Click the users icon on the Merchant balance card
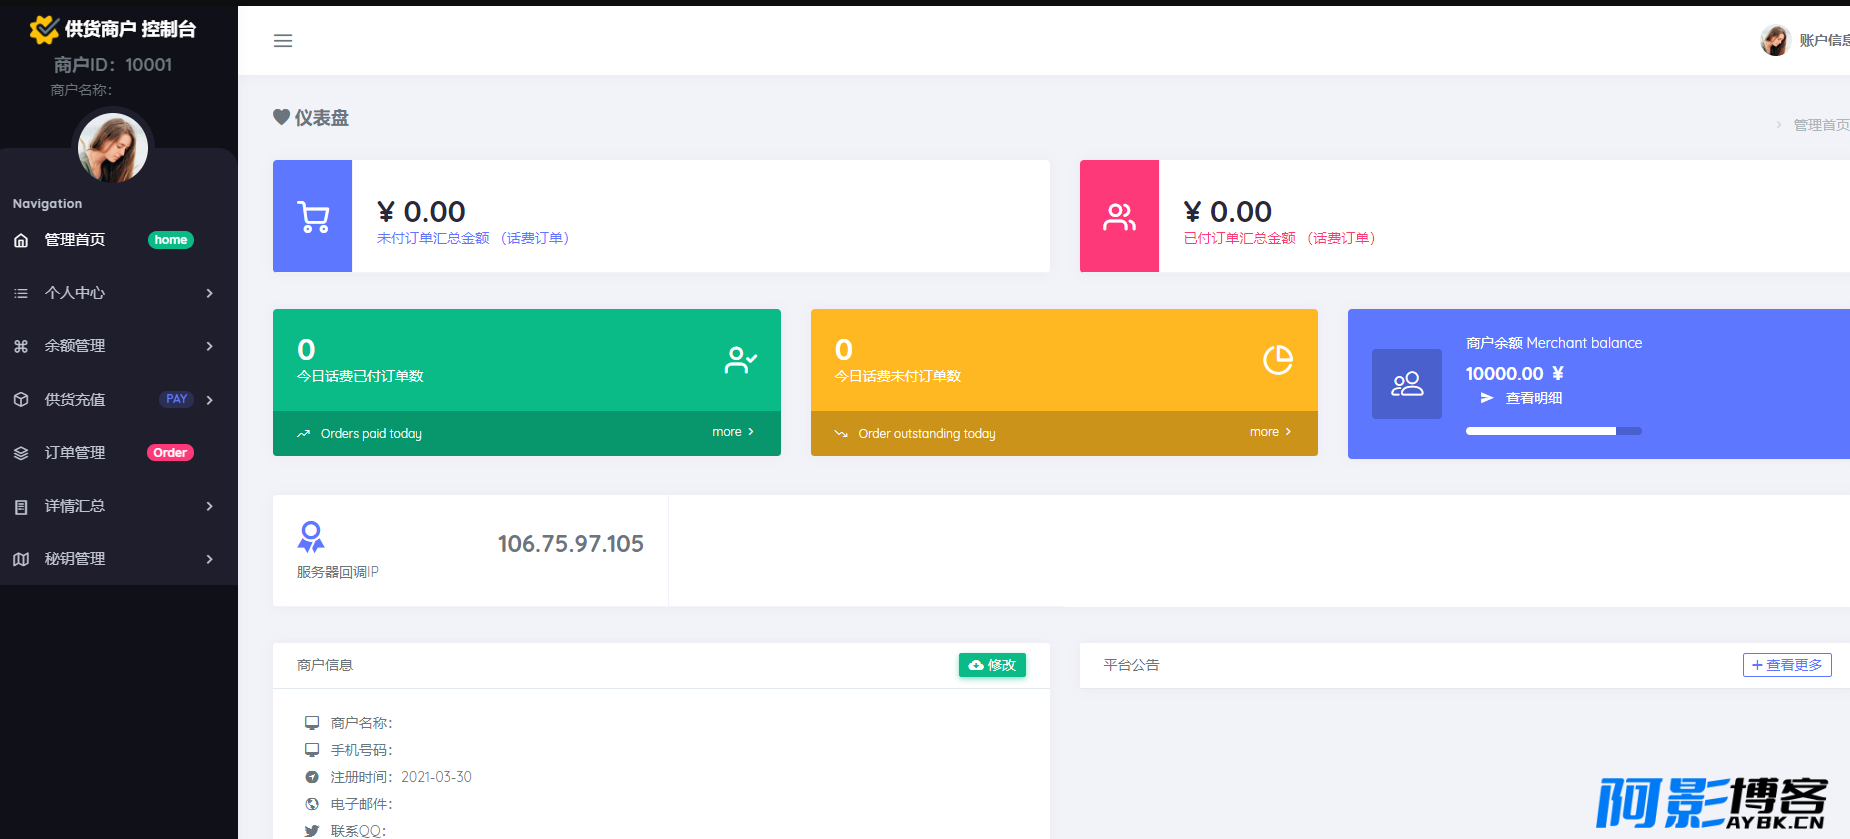Viewport: 1850px width, 839px height. (1407, 384)
